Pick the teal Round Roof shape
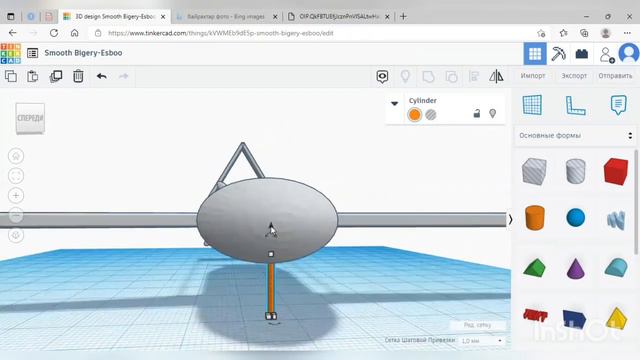Screen dimensions: 640x360 [616, 268]
